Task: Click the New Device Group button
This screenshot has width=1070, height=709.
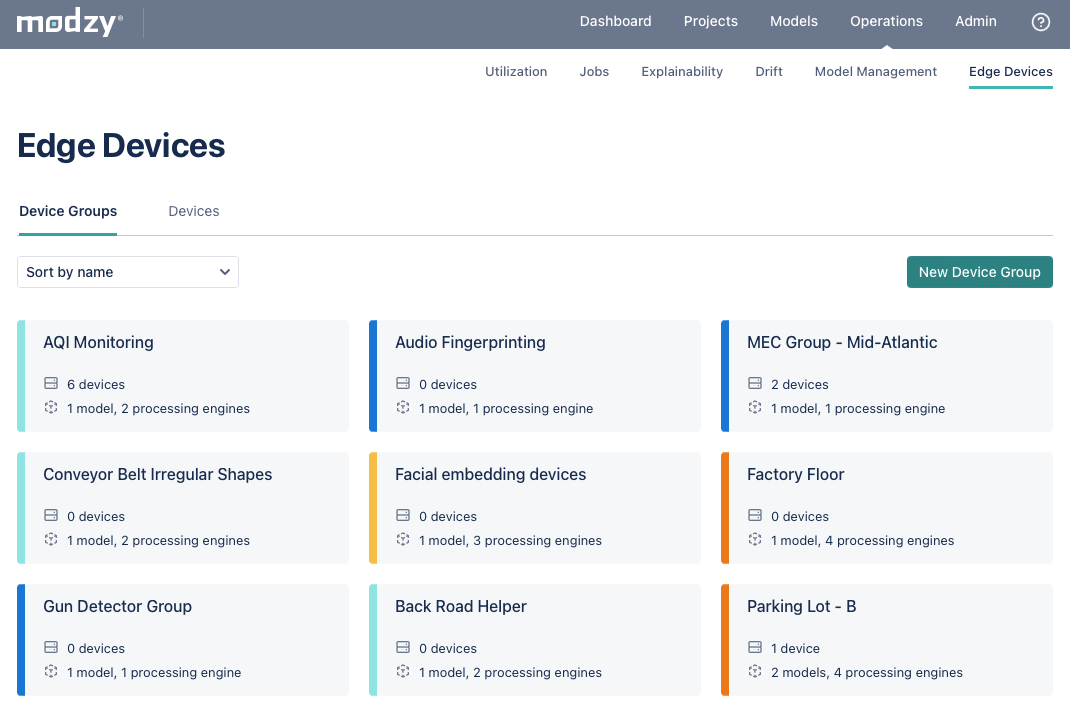Action: (x=979, y=272)
